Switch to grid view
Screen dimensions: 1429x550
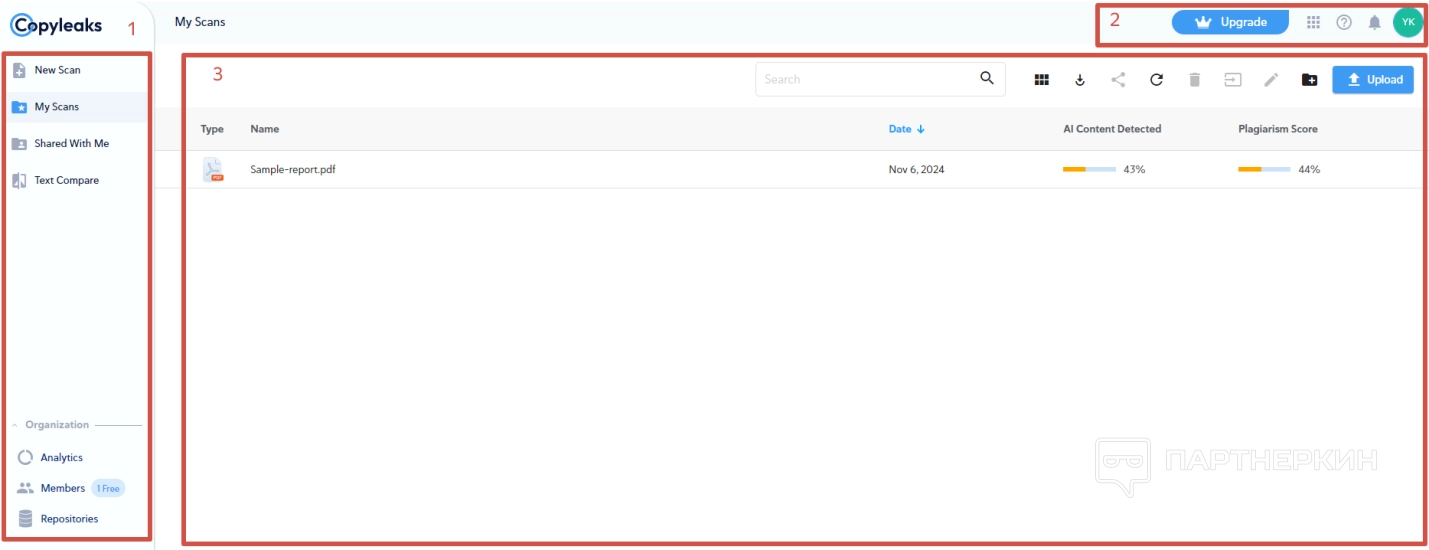pyautogui.click(x=1042, y=80)
